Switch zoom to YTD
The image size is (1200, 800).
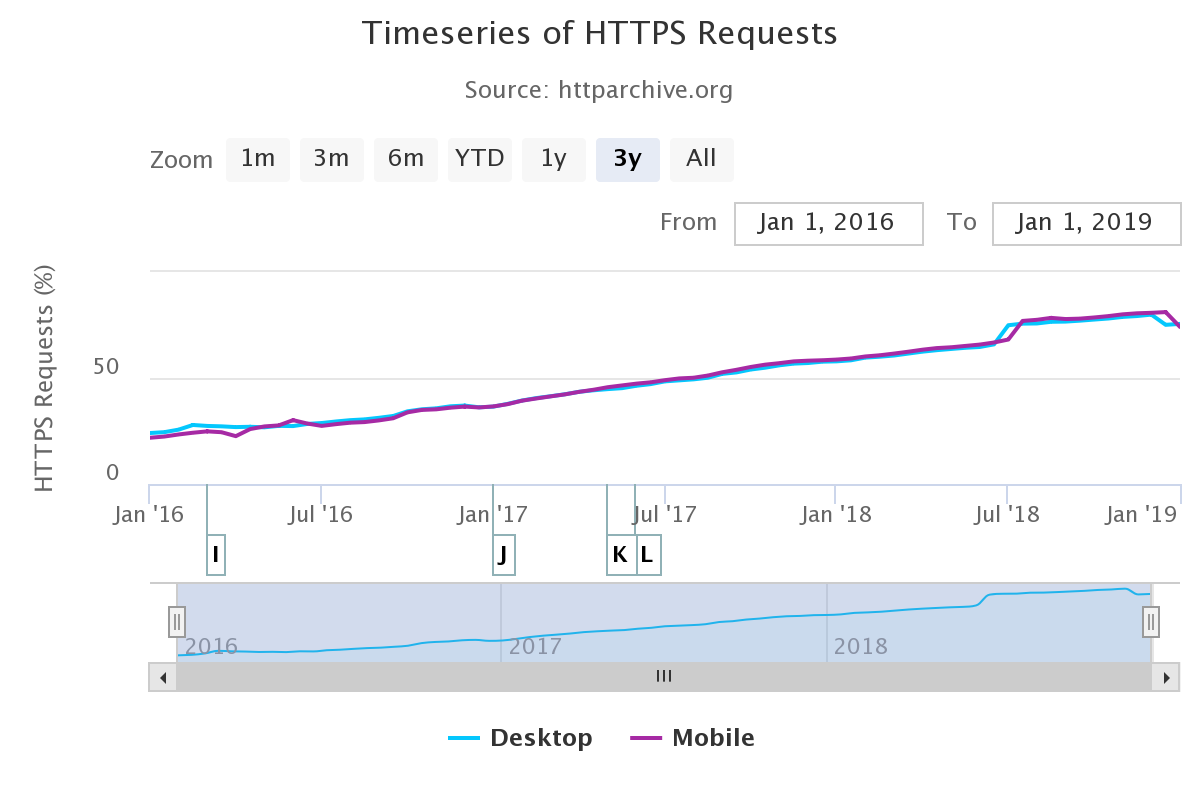point(480,159)
